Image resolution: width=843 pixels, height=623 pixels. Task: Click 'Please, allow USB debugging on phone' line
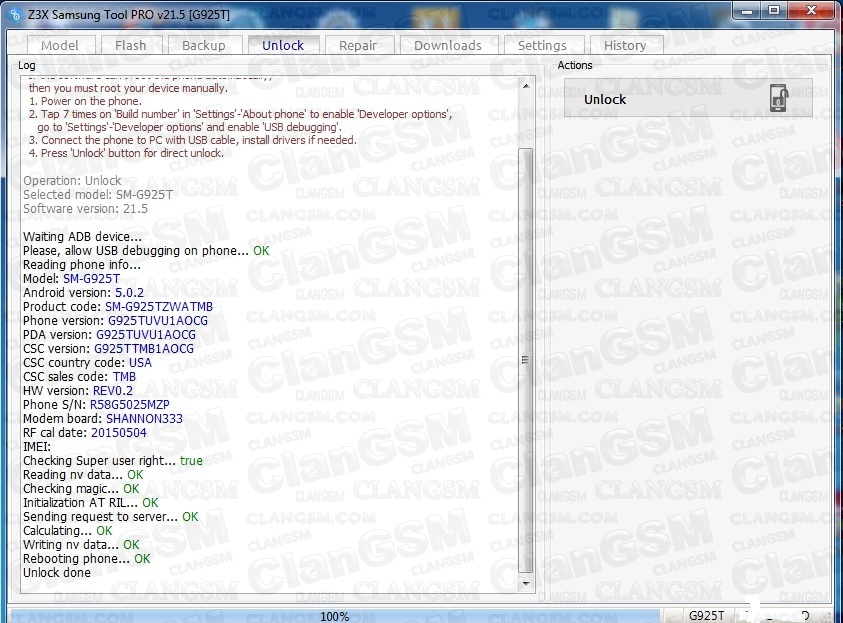click(x=146, y=250)
